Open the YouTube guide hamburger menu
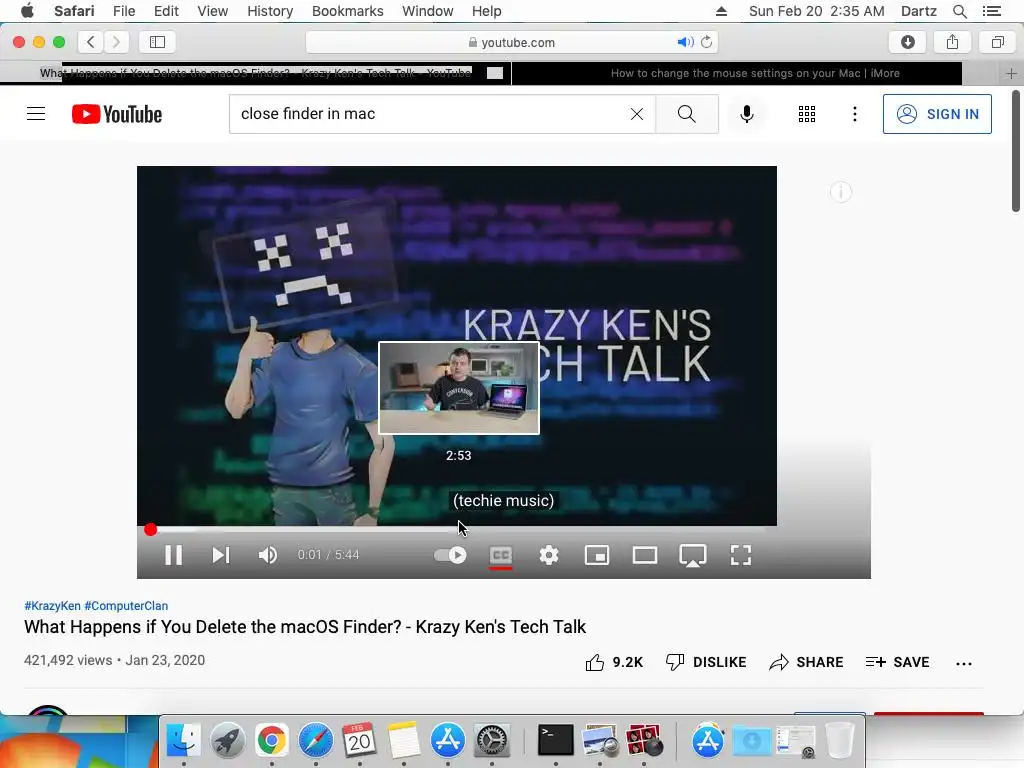The image size is (1024, 768). click(36, 114)
